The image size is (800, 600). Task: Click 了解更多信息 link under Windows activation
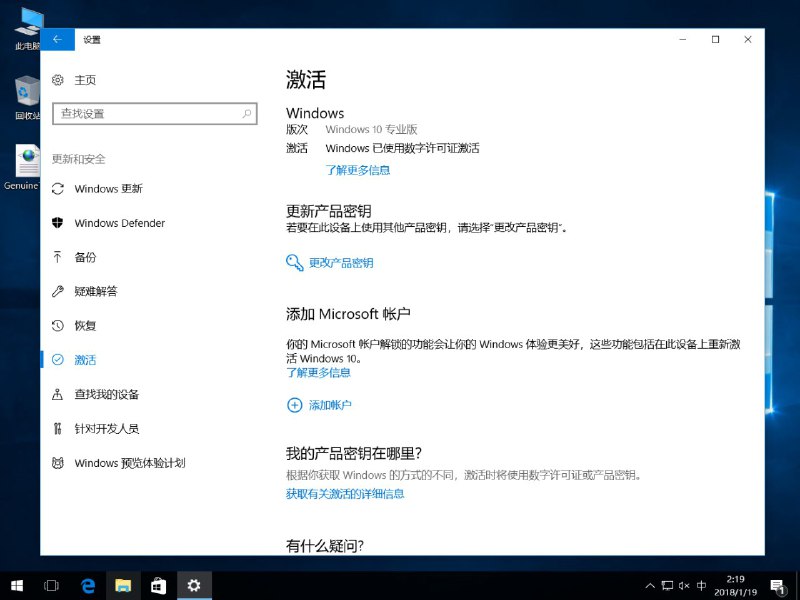coord(358,170)
